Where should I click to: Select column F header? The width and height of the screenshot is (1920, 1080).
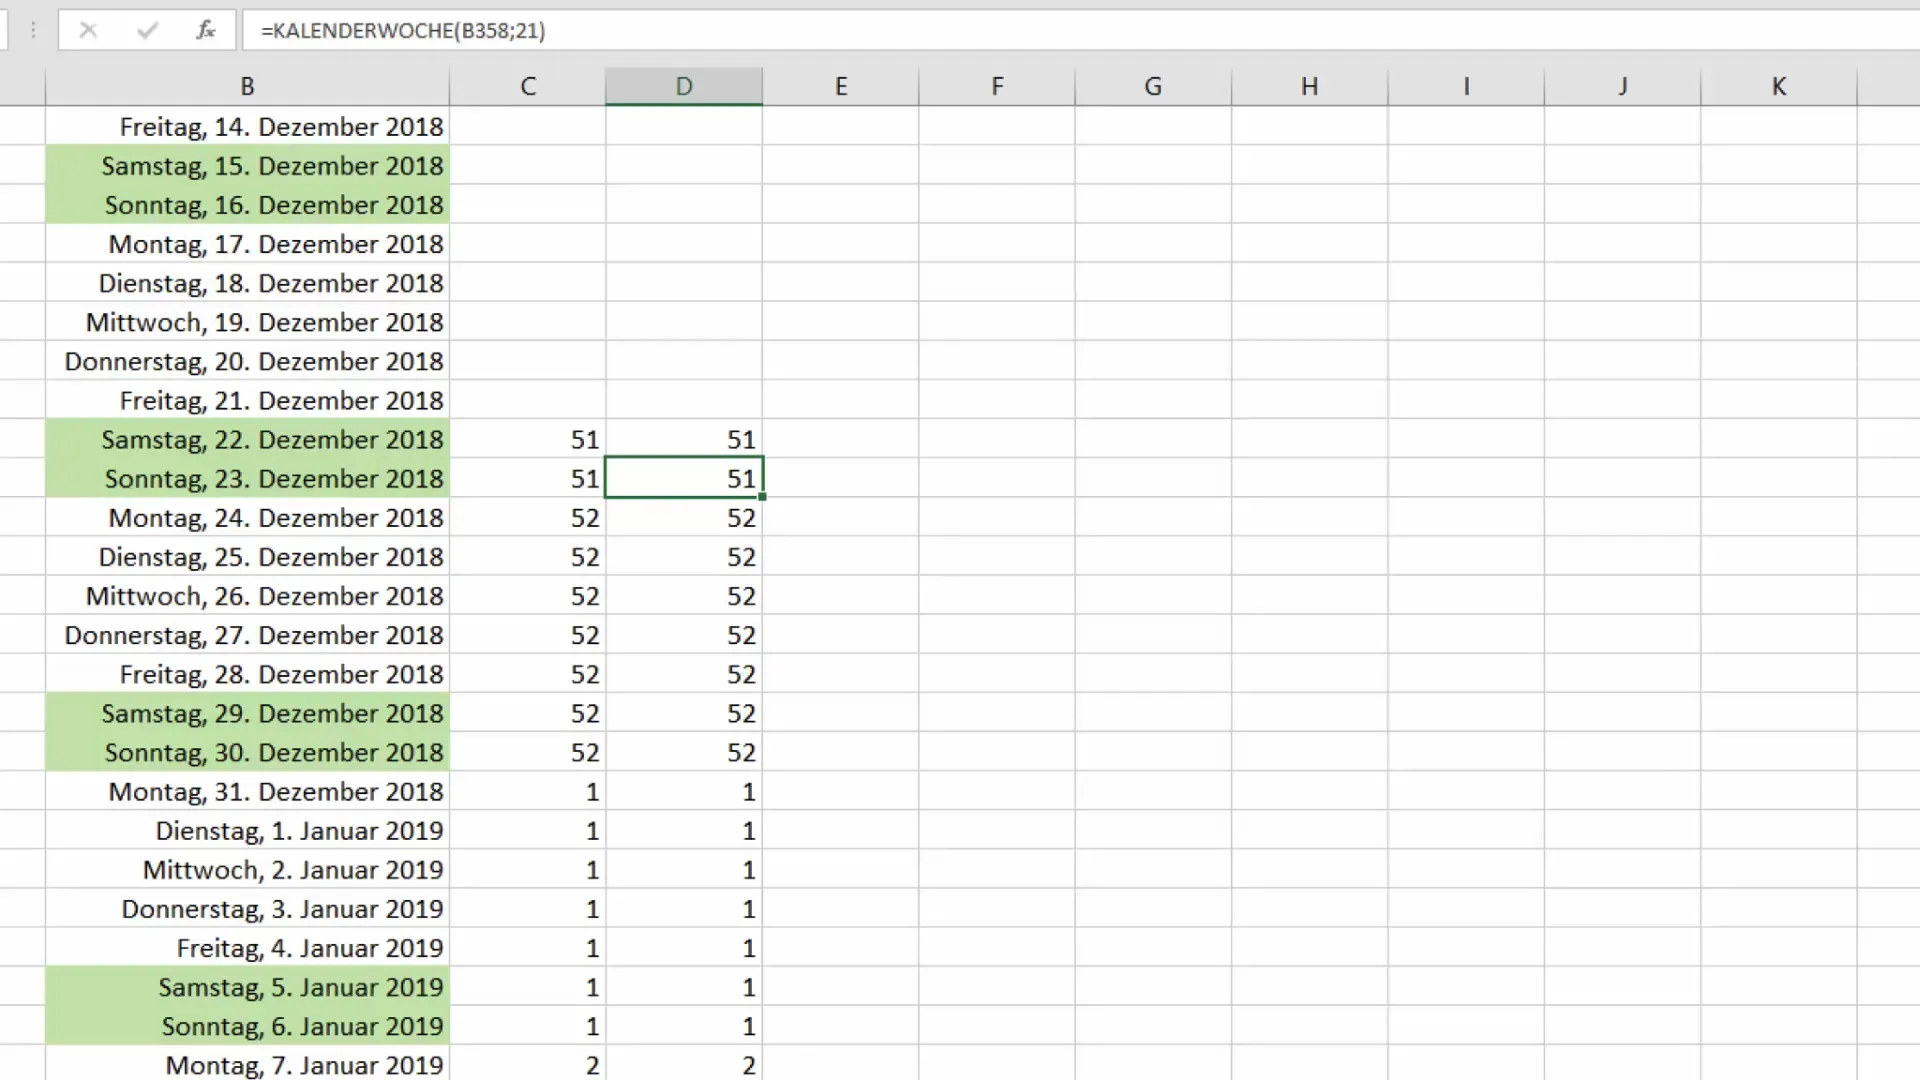[x=997, y=86]
